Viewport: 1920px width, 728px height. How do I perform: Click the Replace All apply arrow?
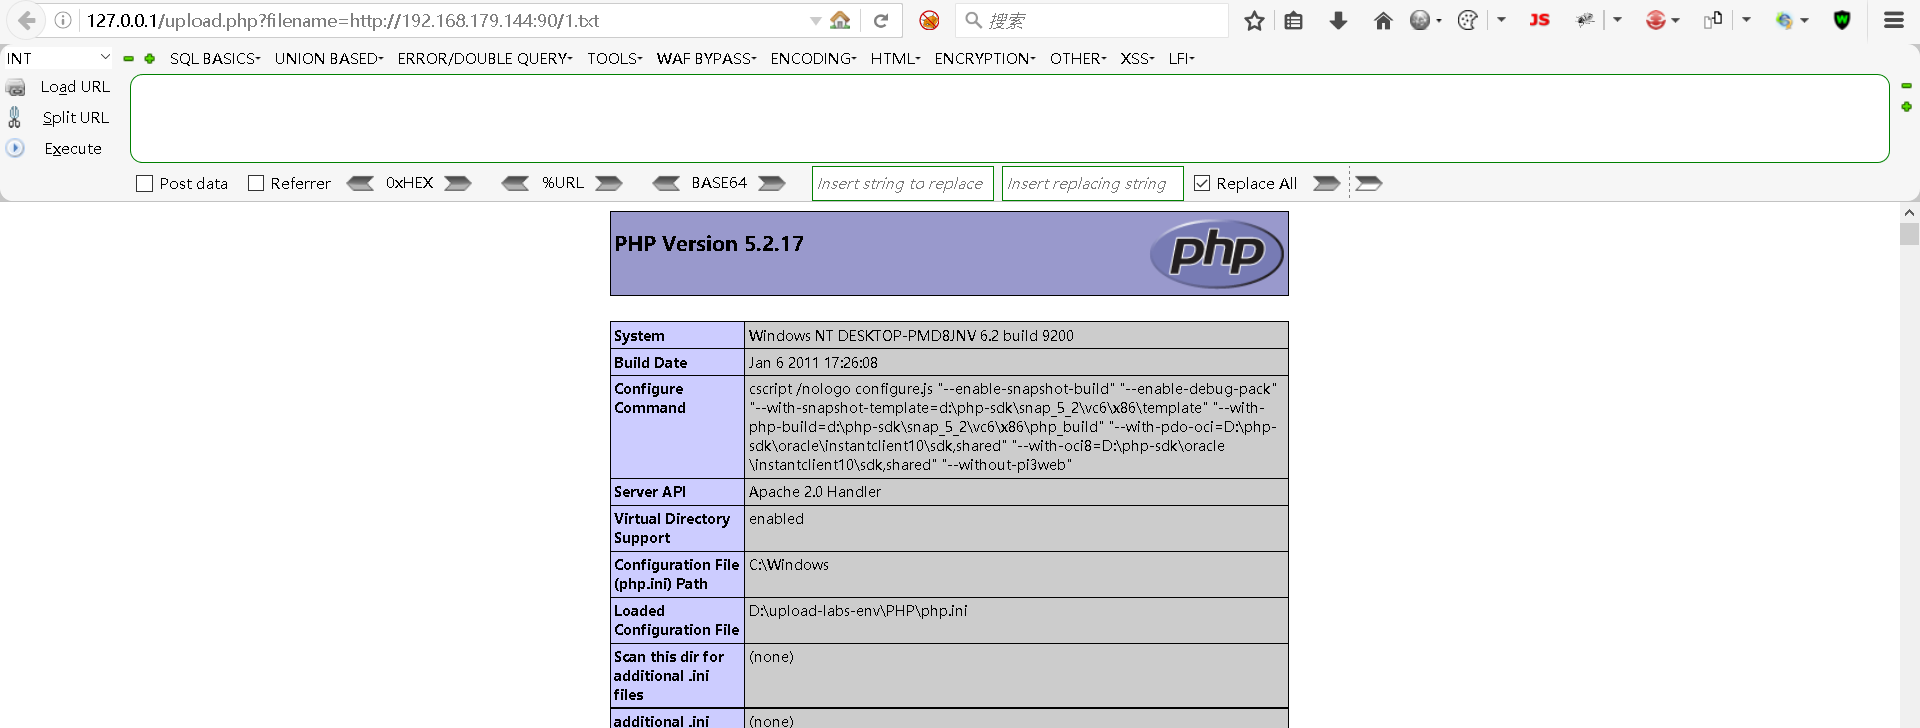[x=1326, y=183]
